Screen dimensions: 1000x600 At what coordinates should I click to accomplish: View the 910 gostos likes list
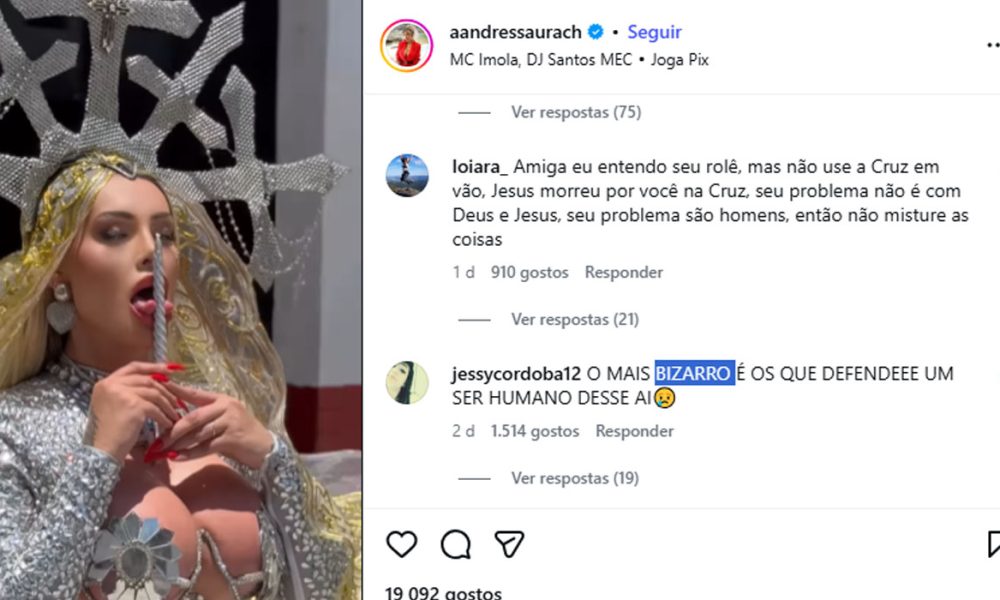529,272
